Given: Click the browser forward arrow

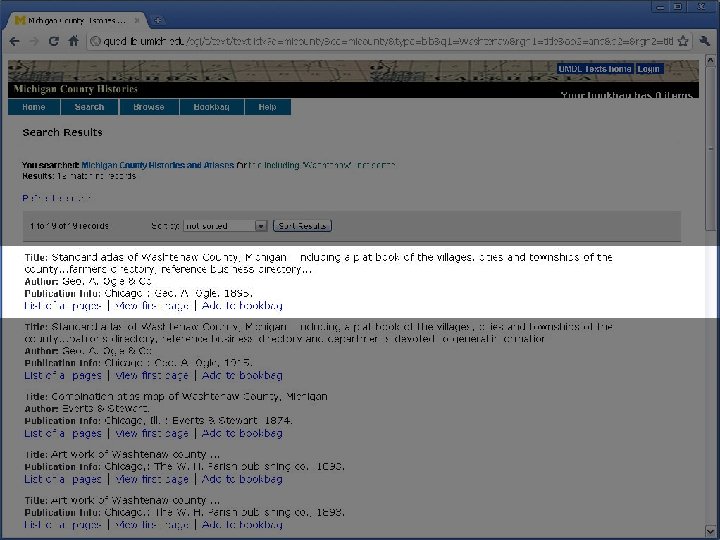Looking at the screenshot, I should (x=34, y=41).
